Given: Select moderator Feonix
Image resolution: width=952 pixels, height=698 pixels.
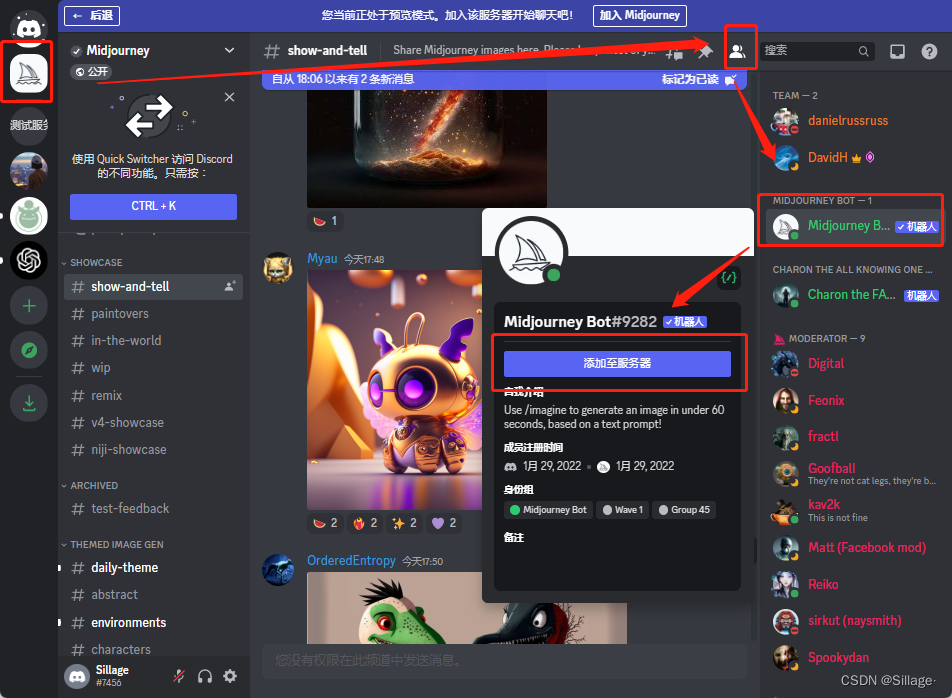Looking at the screenshot, I should [852, 401].
